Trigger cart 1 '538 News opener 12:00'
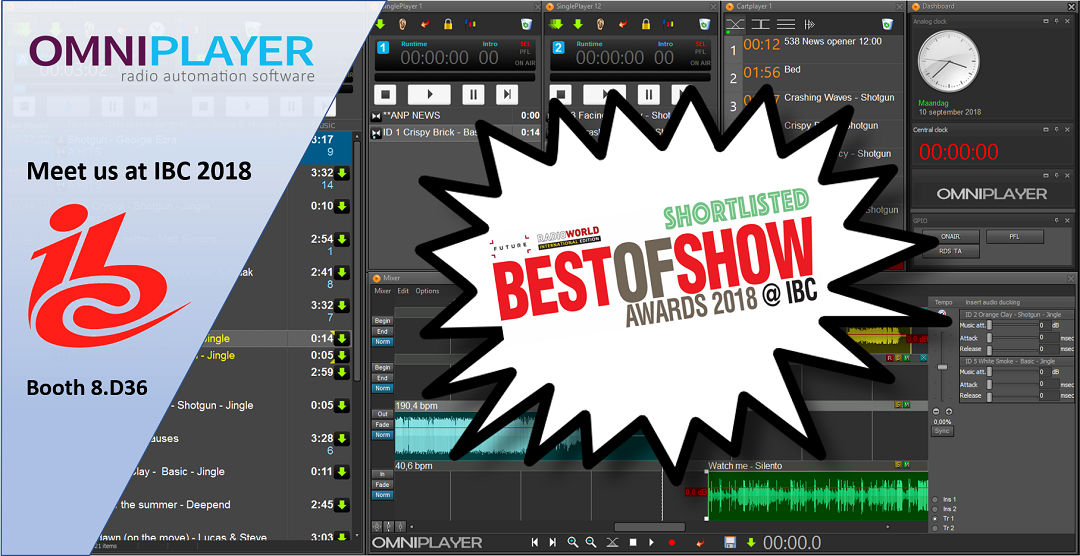This screenshot has height=556, width=1080. pos(813,48)
